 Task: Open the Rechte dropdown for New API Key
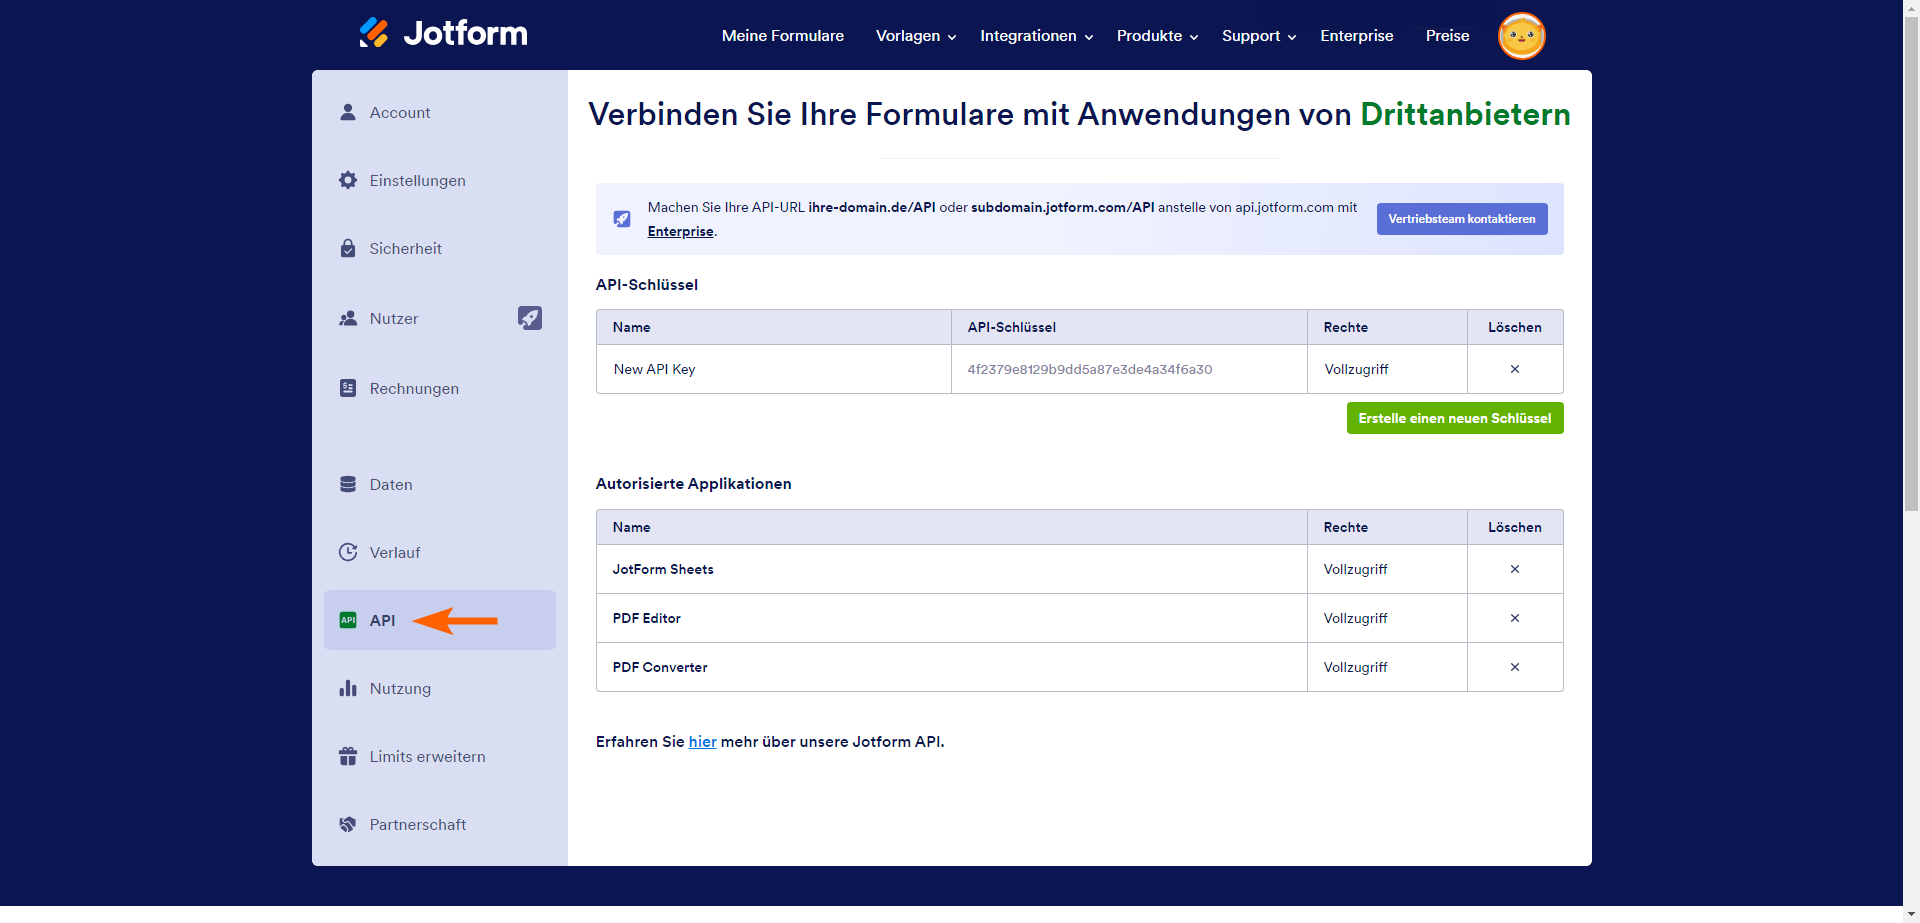pyautogui.click(x=1387, y=369)
